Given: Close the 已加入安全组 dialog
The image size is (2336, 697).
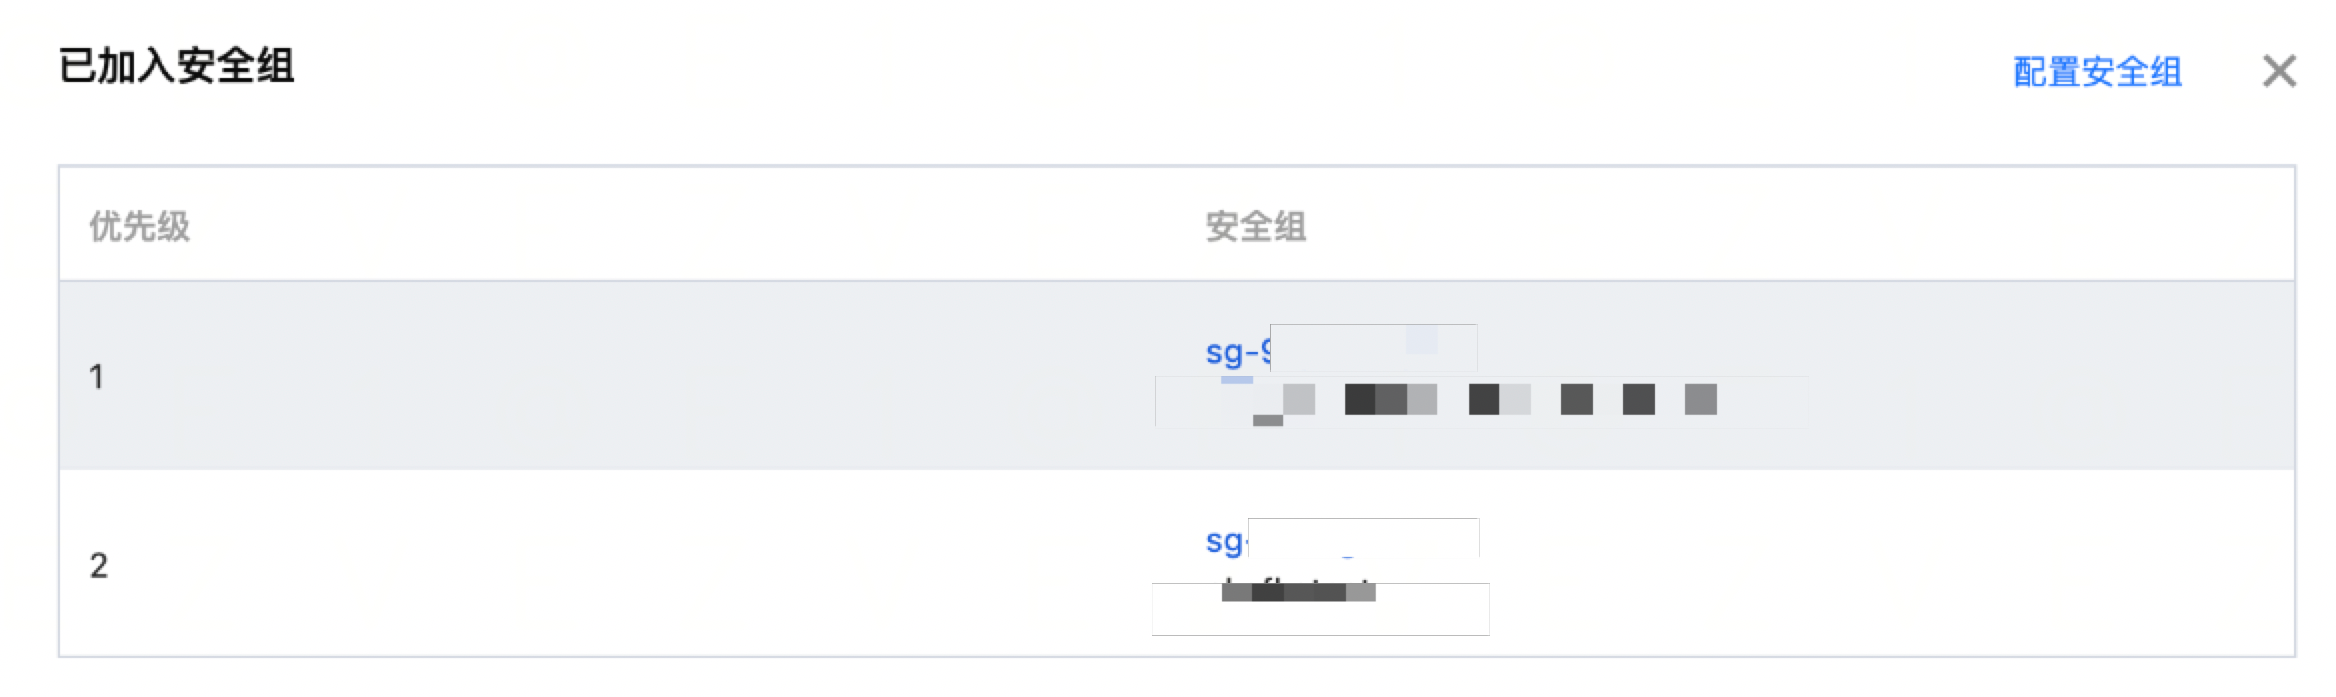Looking at the screenshot, I should click(x=2279, y=71).
